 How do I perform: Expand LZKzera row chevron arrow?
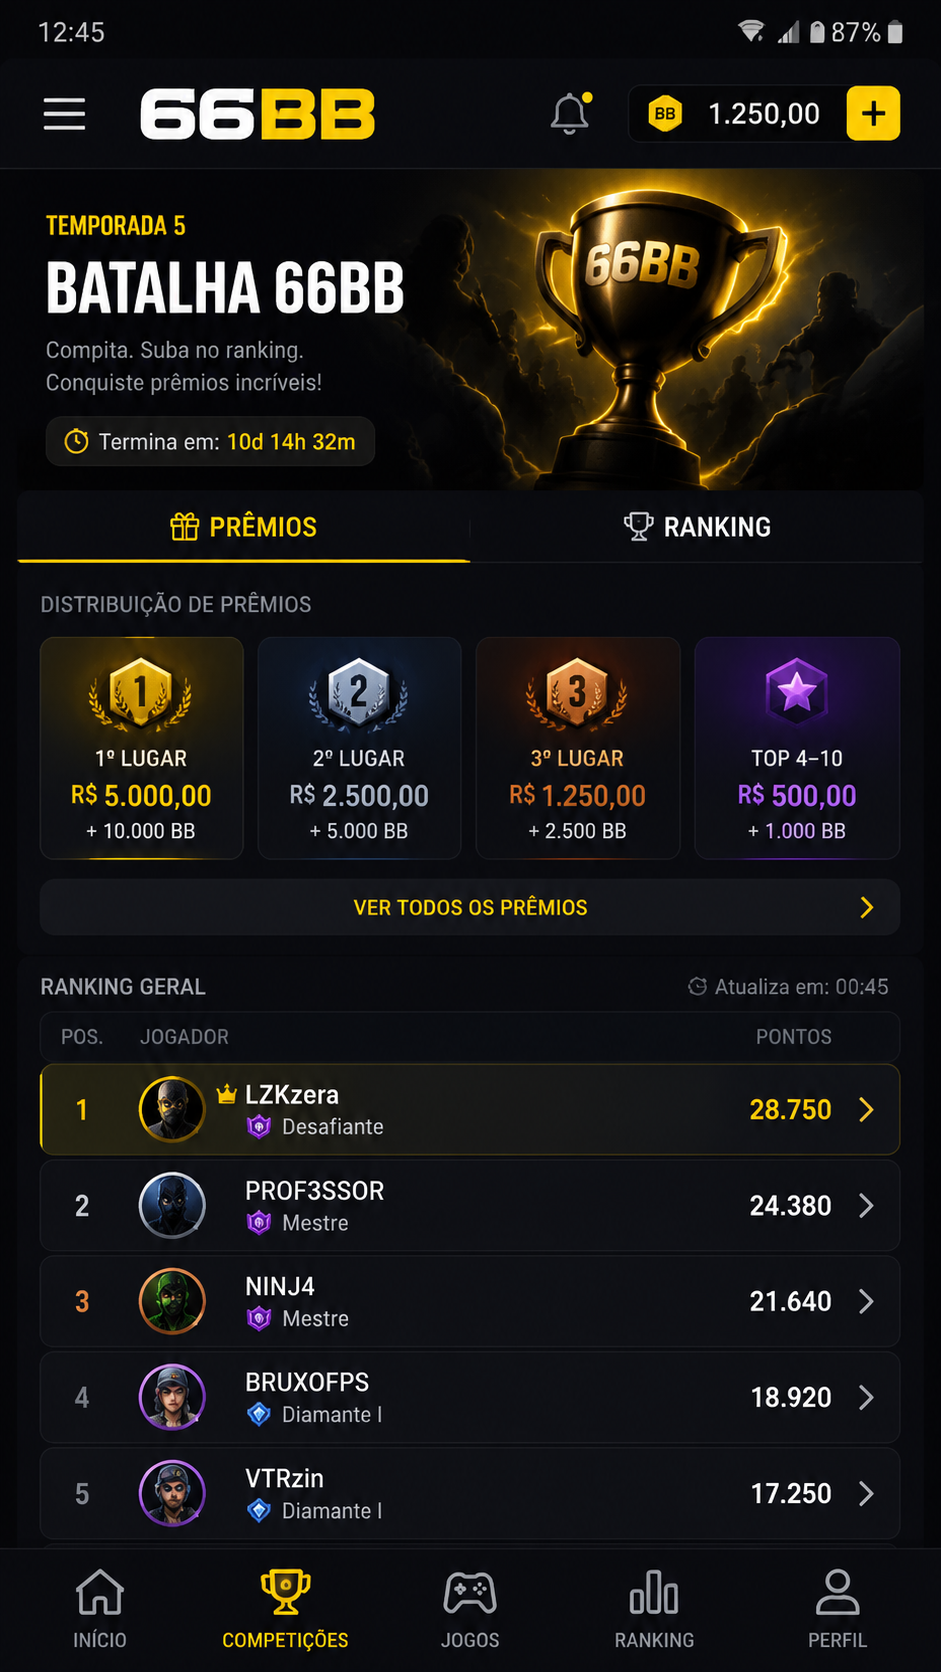[866, 1110]
